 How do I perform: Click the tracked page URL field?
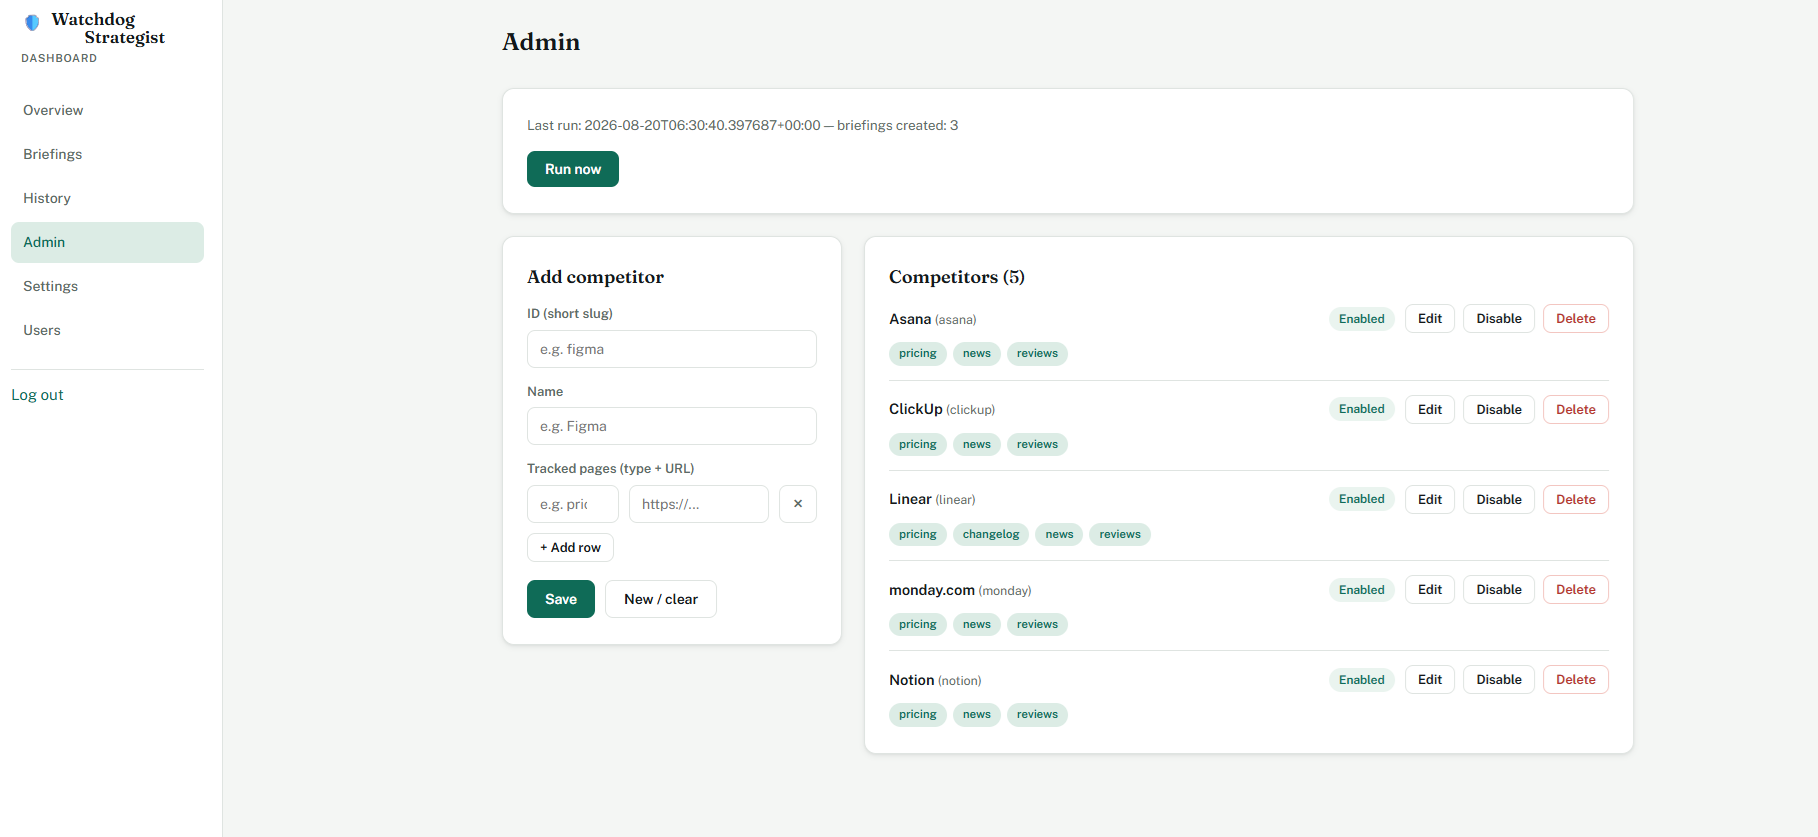pos(699,504)
